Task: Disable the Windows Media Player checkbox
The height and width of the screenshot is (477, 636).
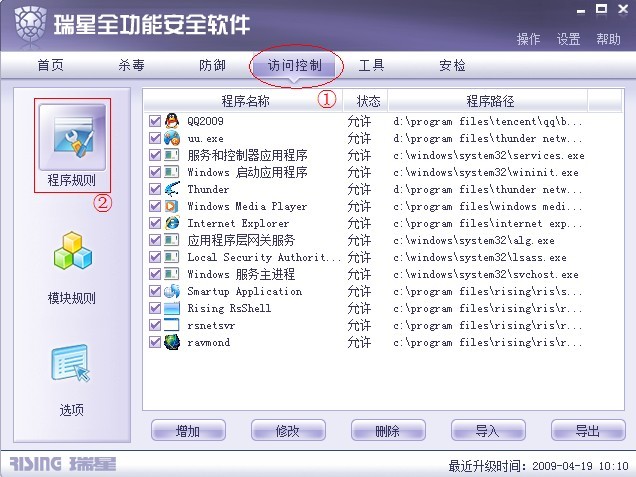Action: (155, 206)
